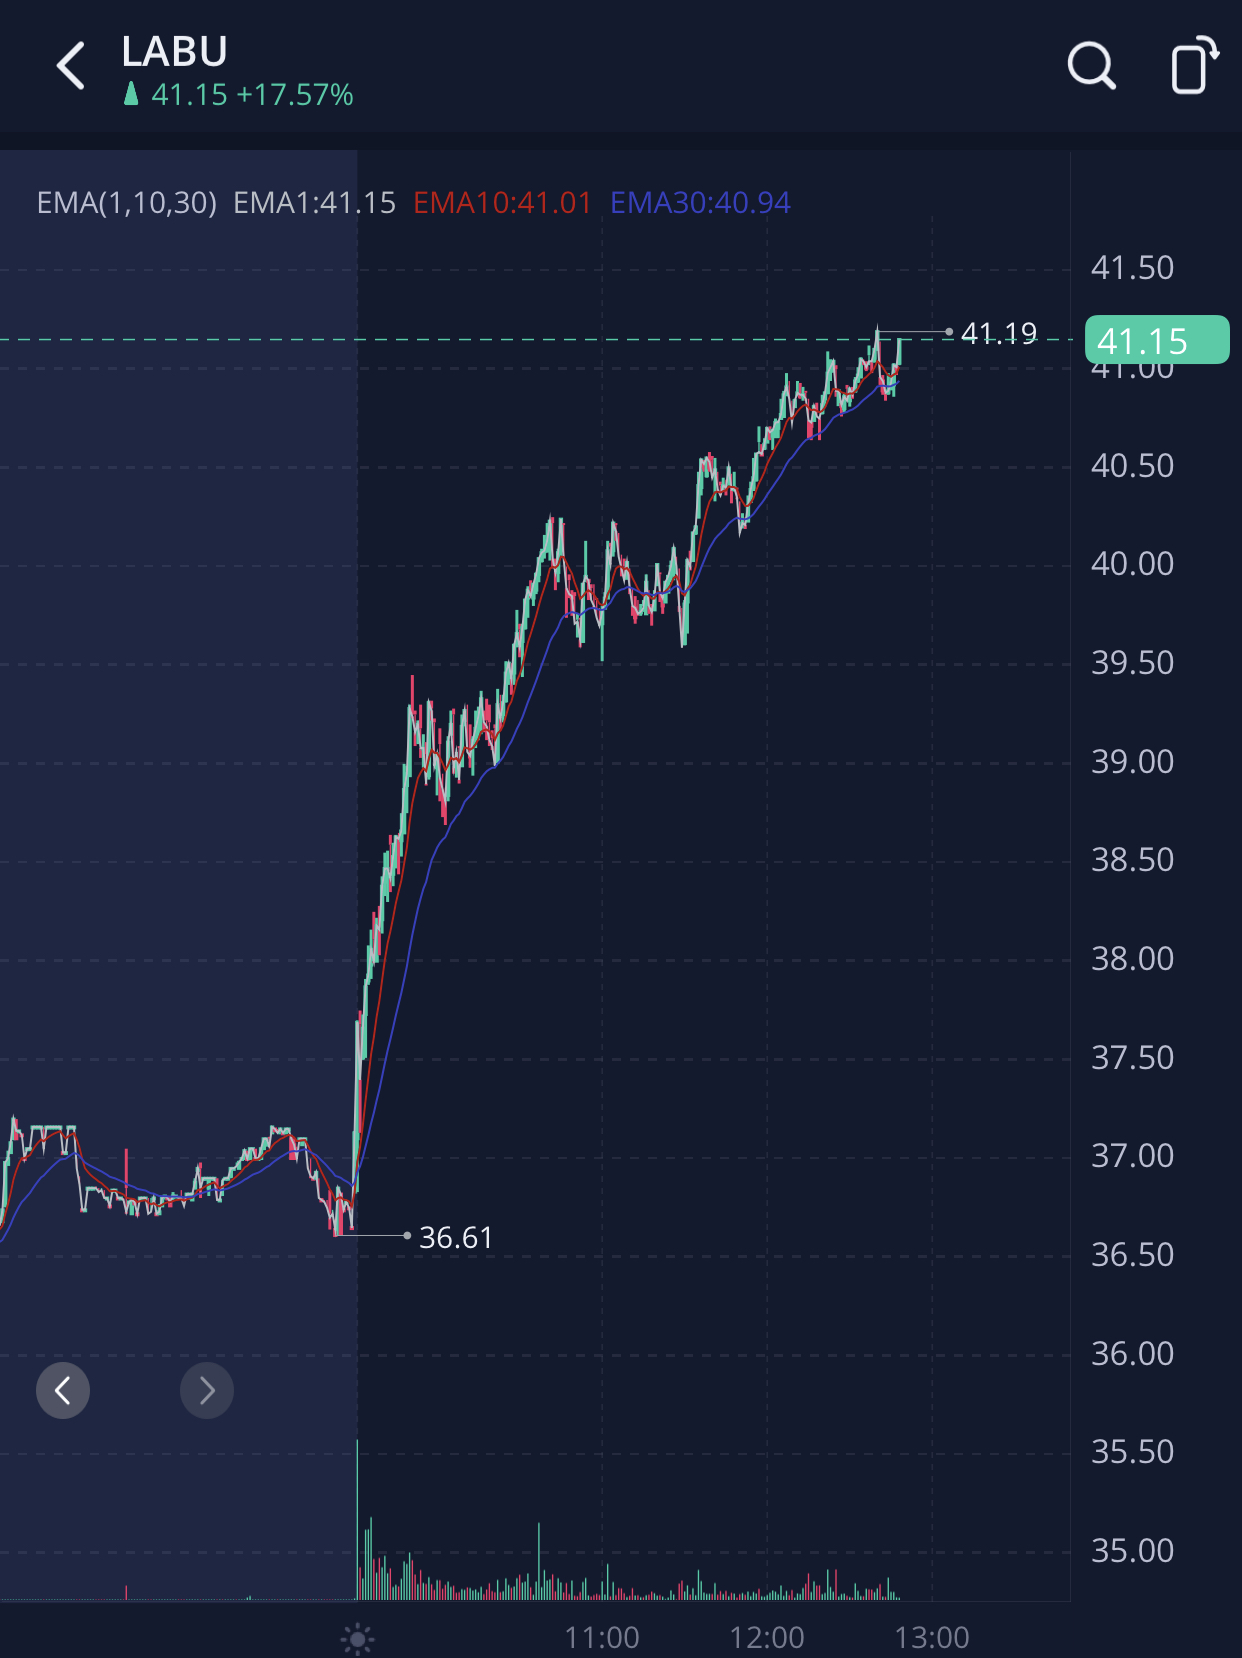Tap the 36.50 price axis label

1132,1255
